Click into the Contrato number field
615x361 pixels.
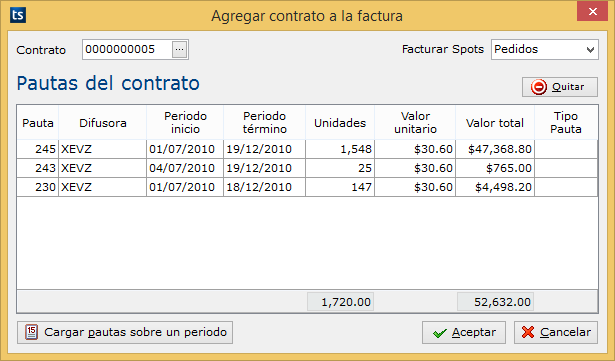(x=127, y=49)
